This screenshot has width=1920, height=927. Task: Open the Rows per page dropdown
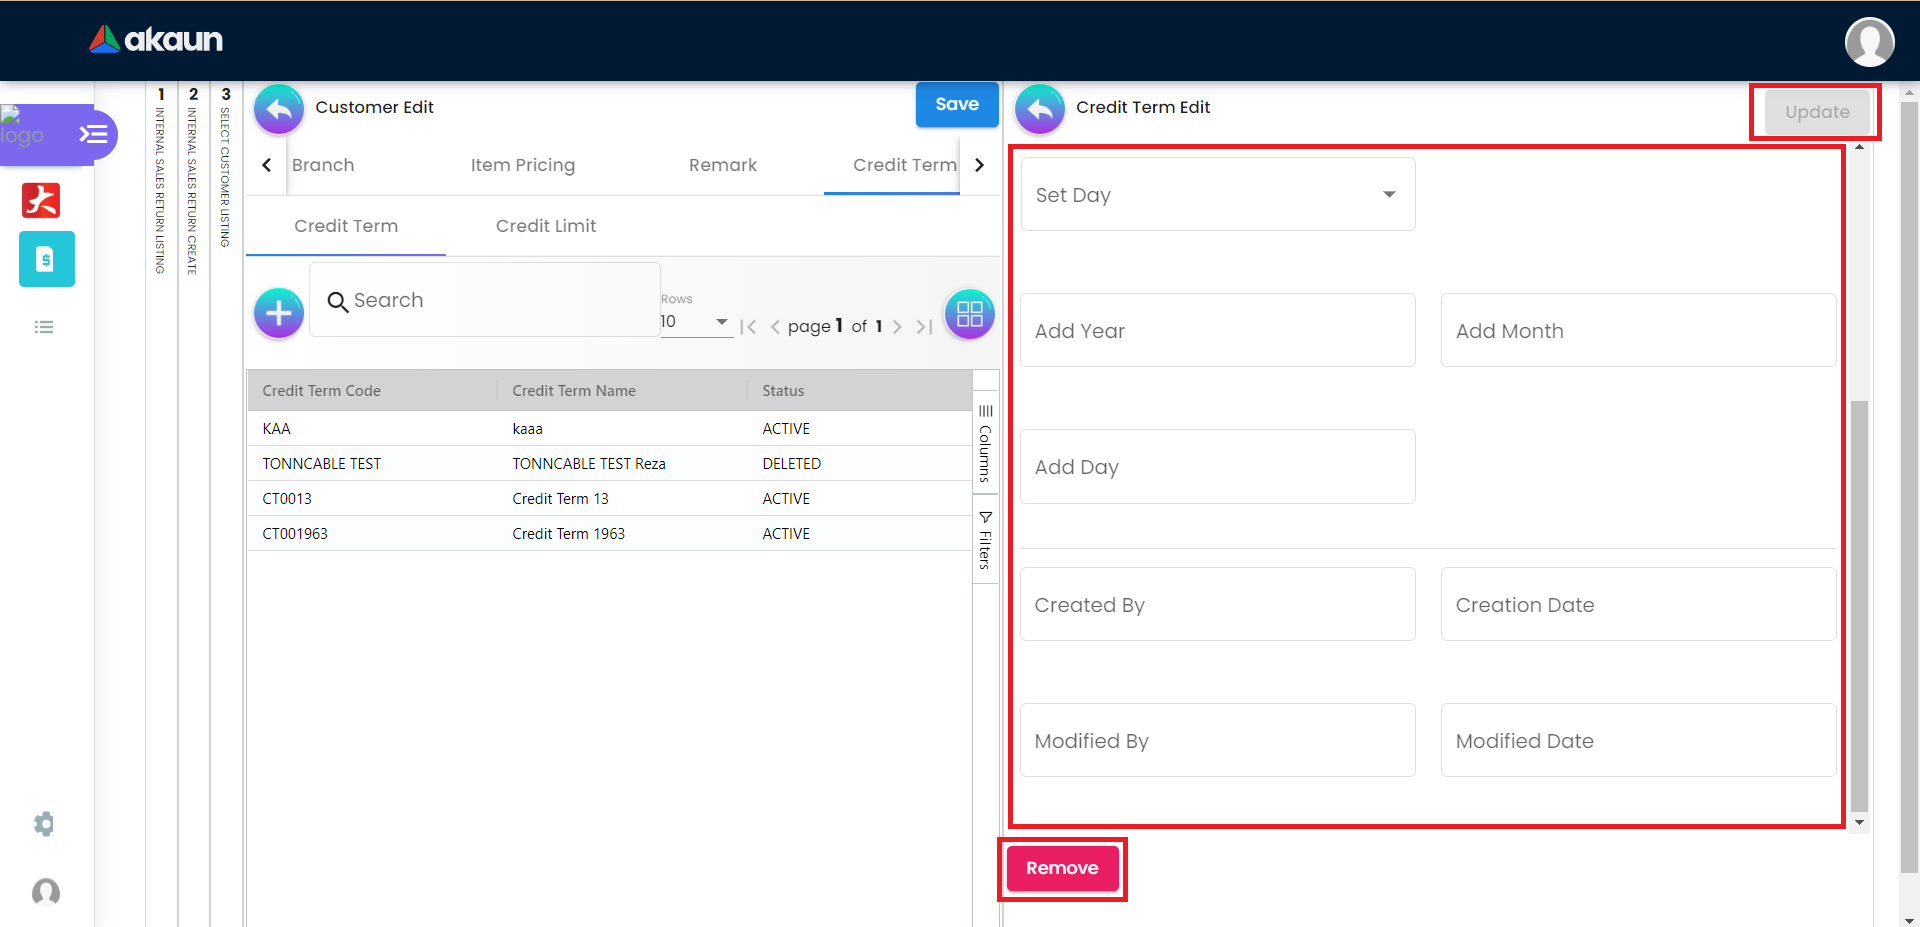[695, 322]
